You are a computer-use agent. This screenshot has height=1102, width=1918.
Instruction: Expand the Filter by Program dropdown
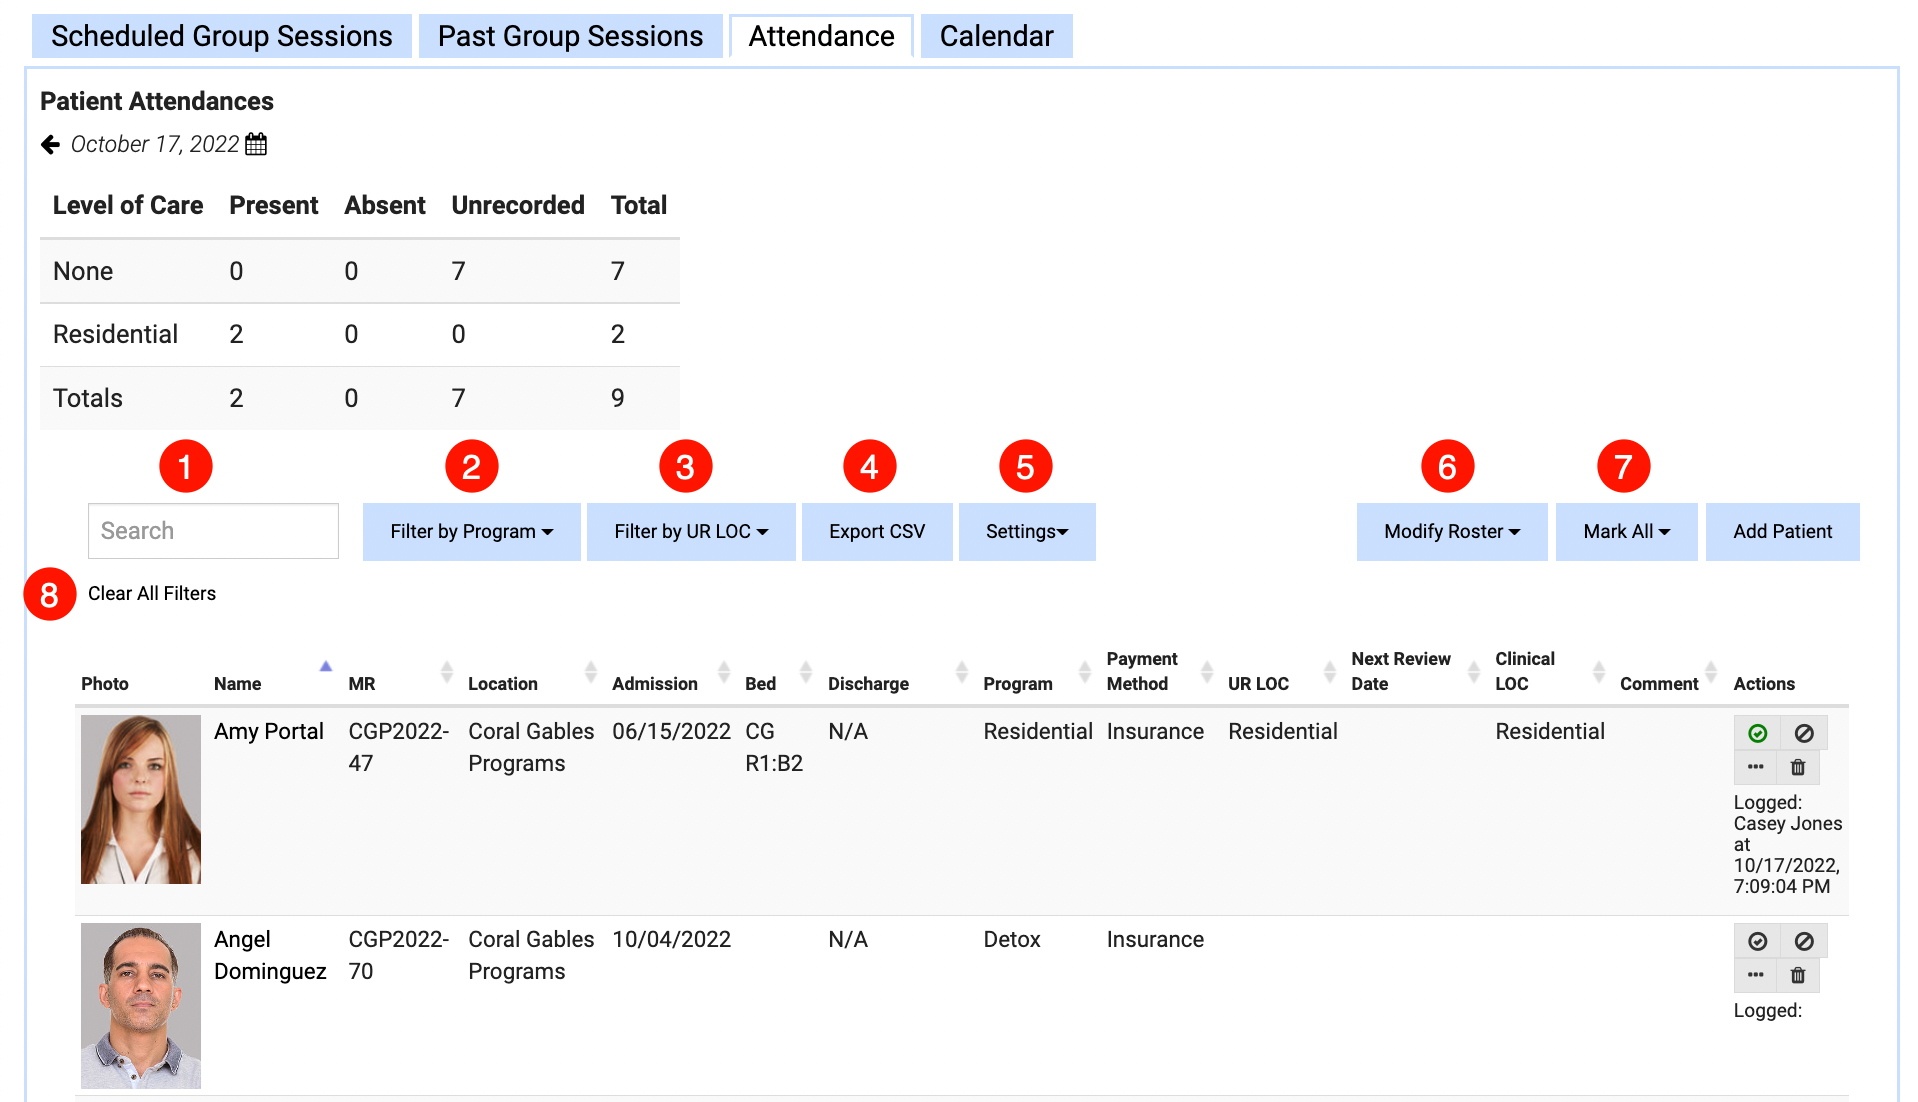coord(471,532)
